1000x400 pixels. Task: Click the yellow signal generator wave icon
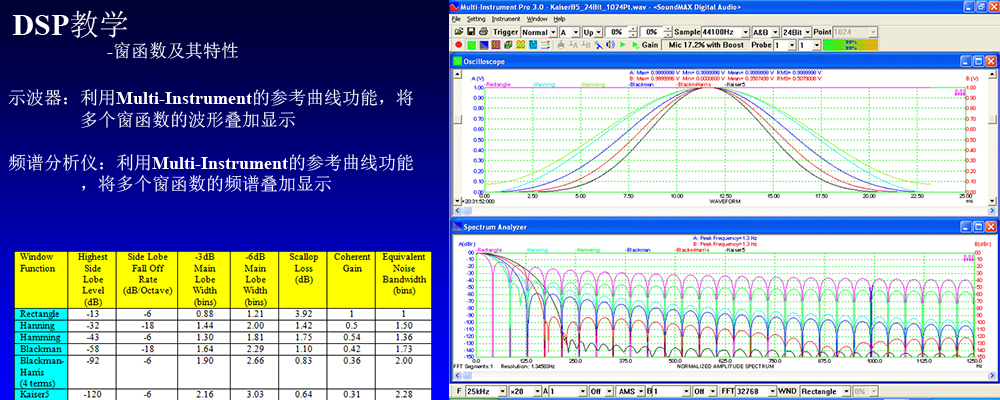click(x=520, y=45)
